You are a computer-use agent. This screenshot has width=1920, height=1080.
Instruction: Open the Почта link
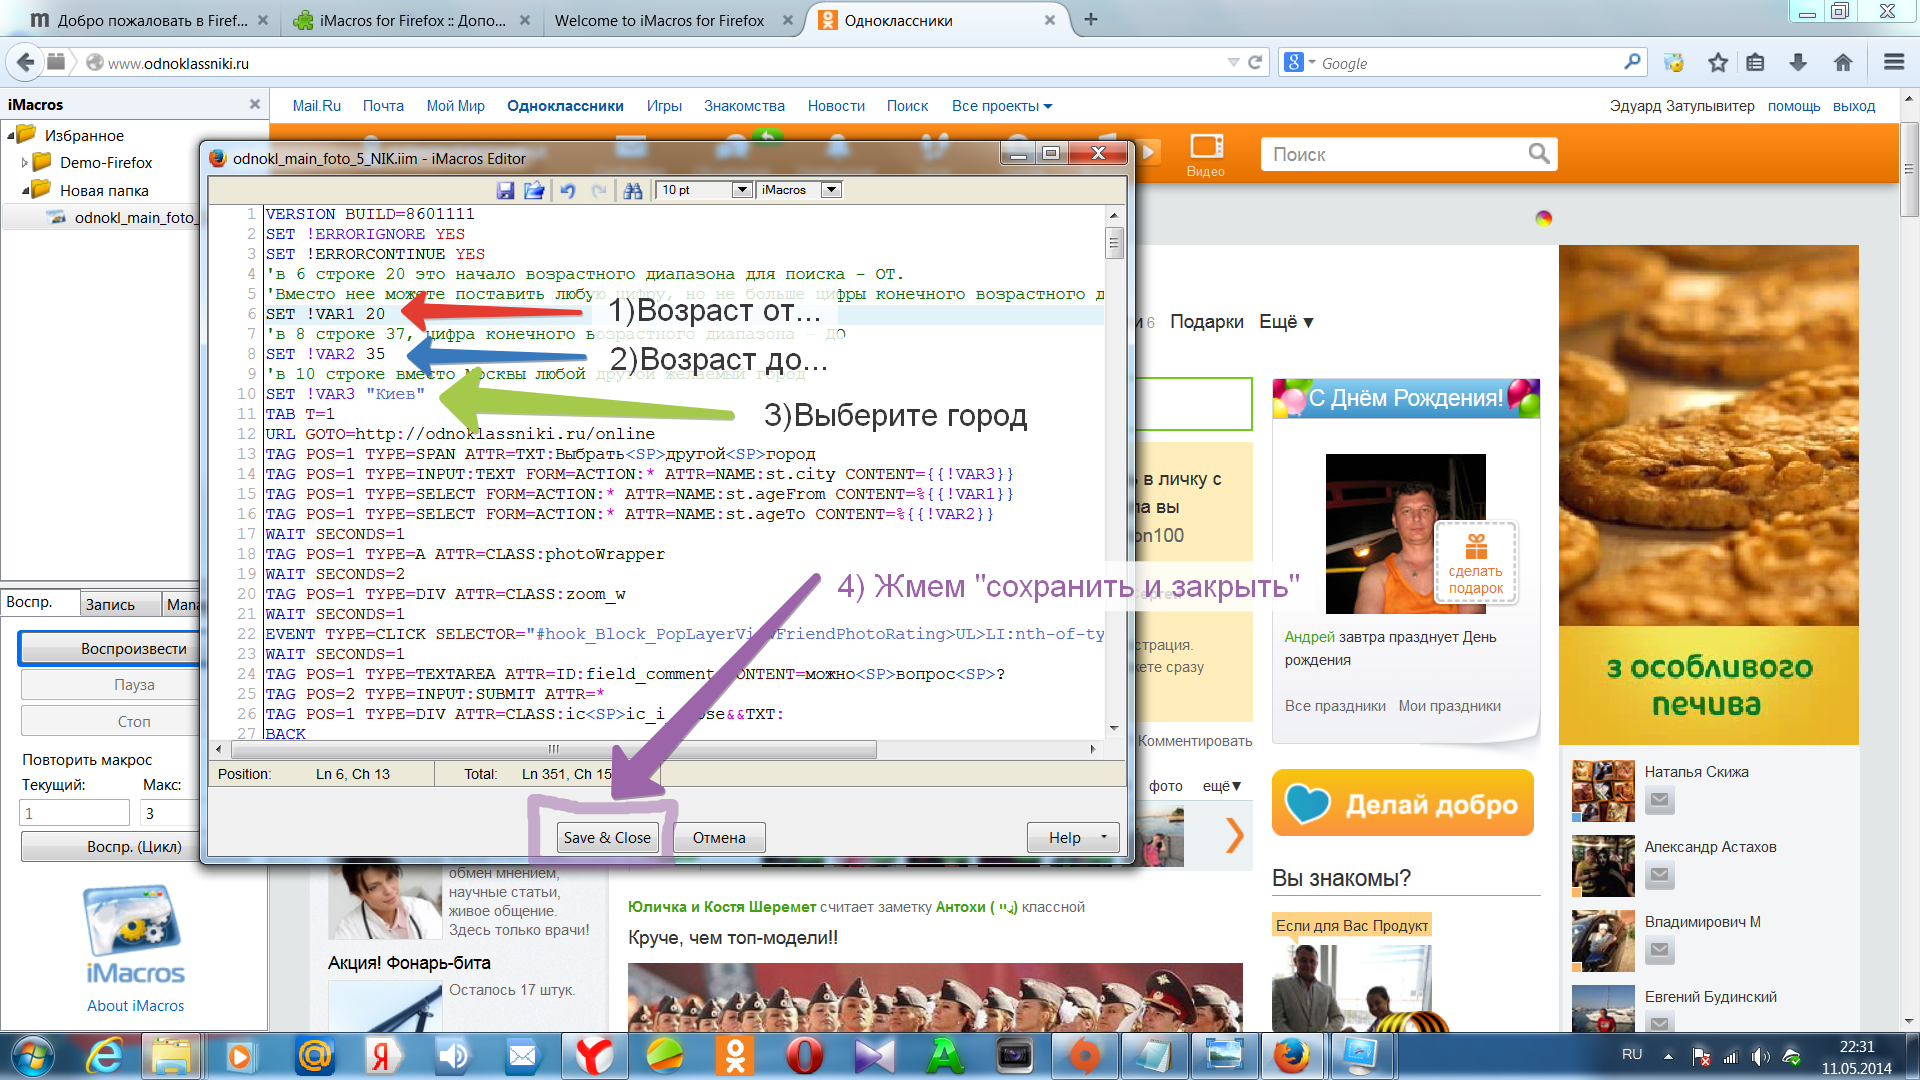tap(383, 106)
